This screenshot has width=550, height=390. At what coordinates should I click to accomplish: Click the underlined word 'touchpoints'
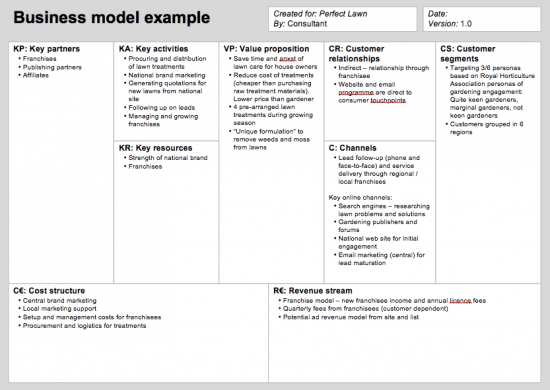(388, 100)
